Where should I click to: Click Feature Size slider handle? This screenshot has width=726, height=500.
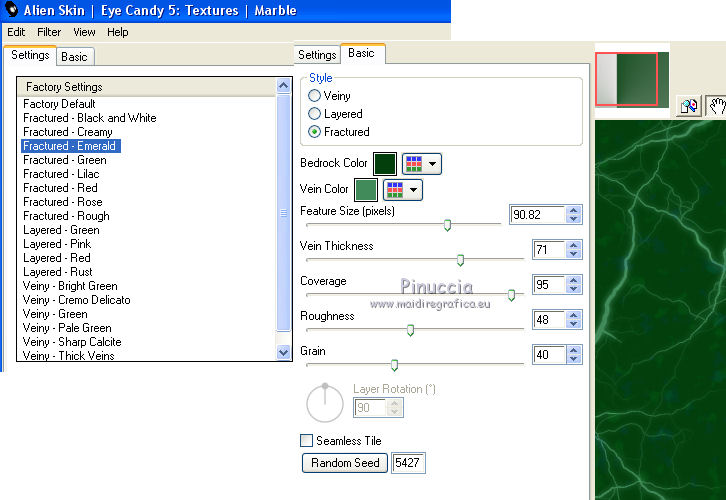pos(447,225)
